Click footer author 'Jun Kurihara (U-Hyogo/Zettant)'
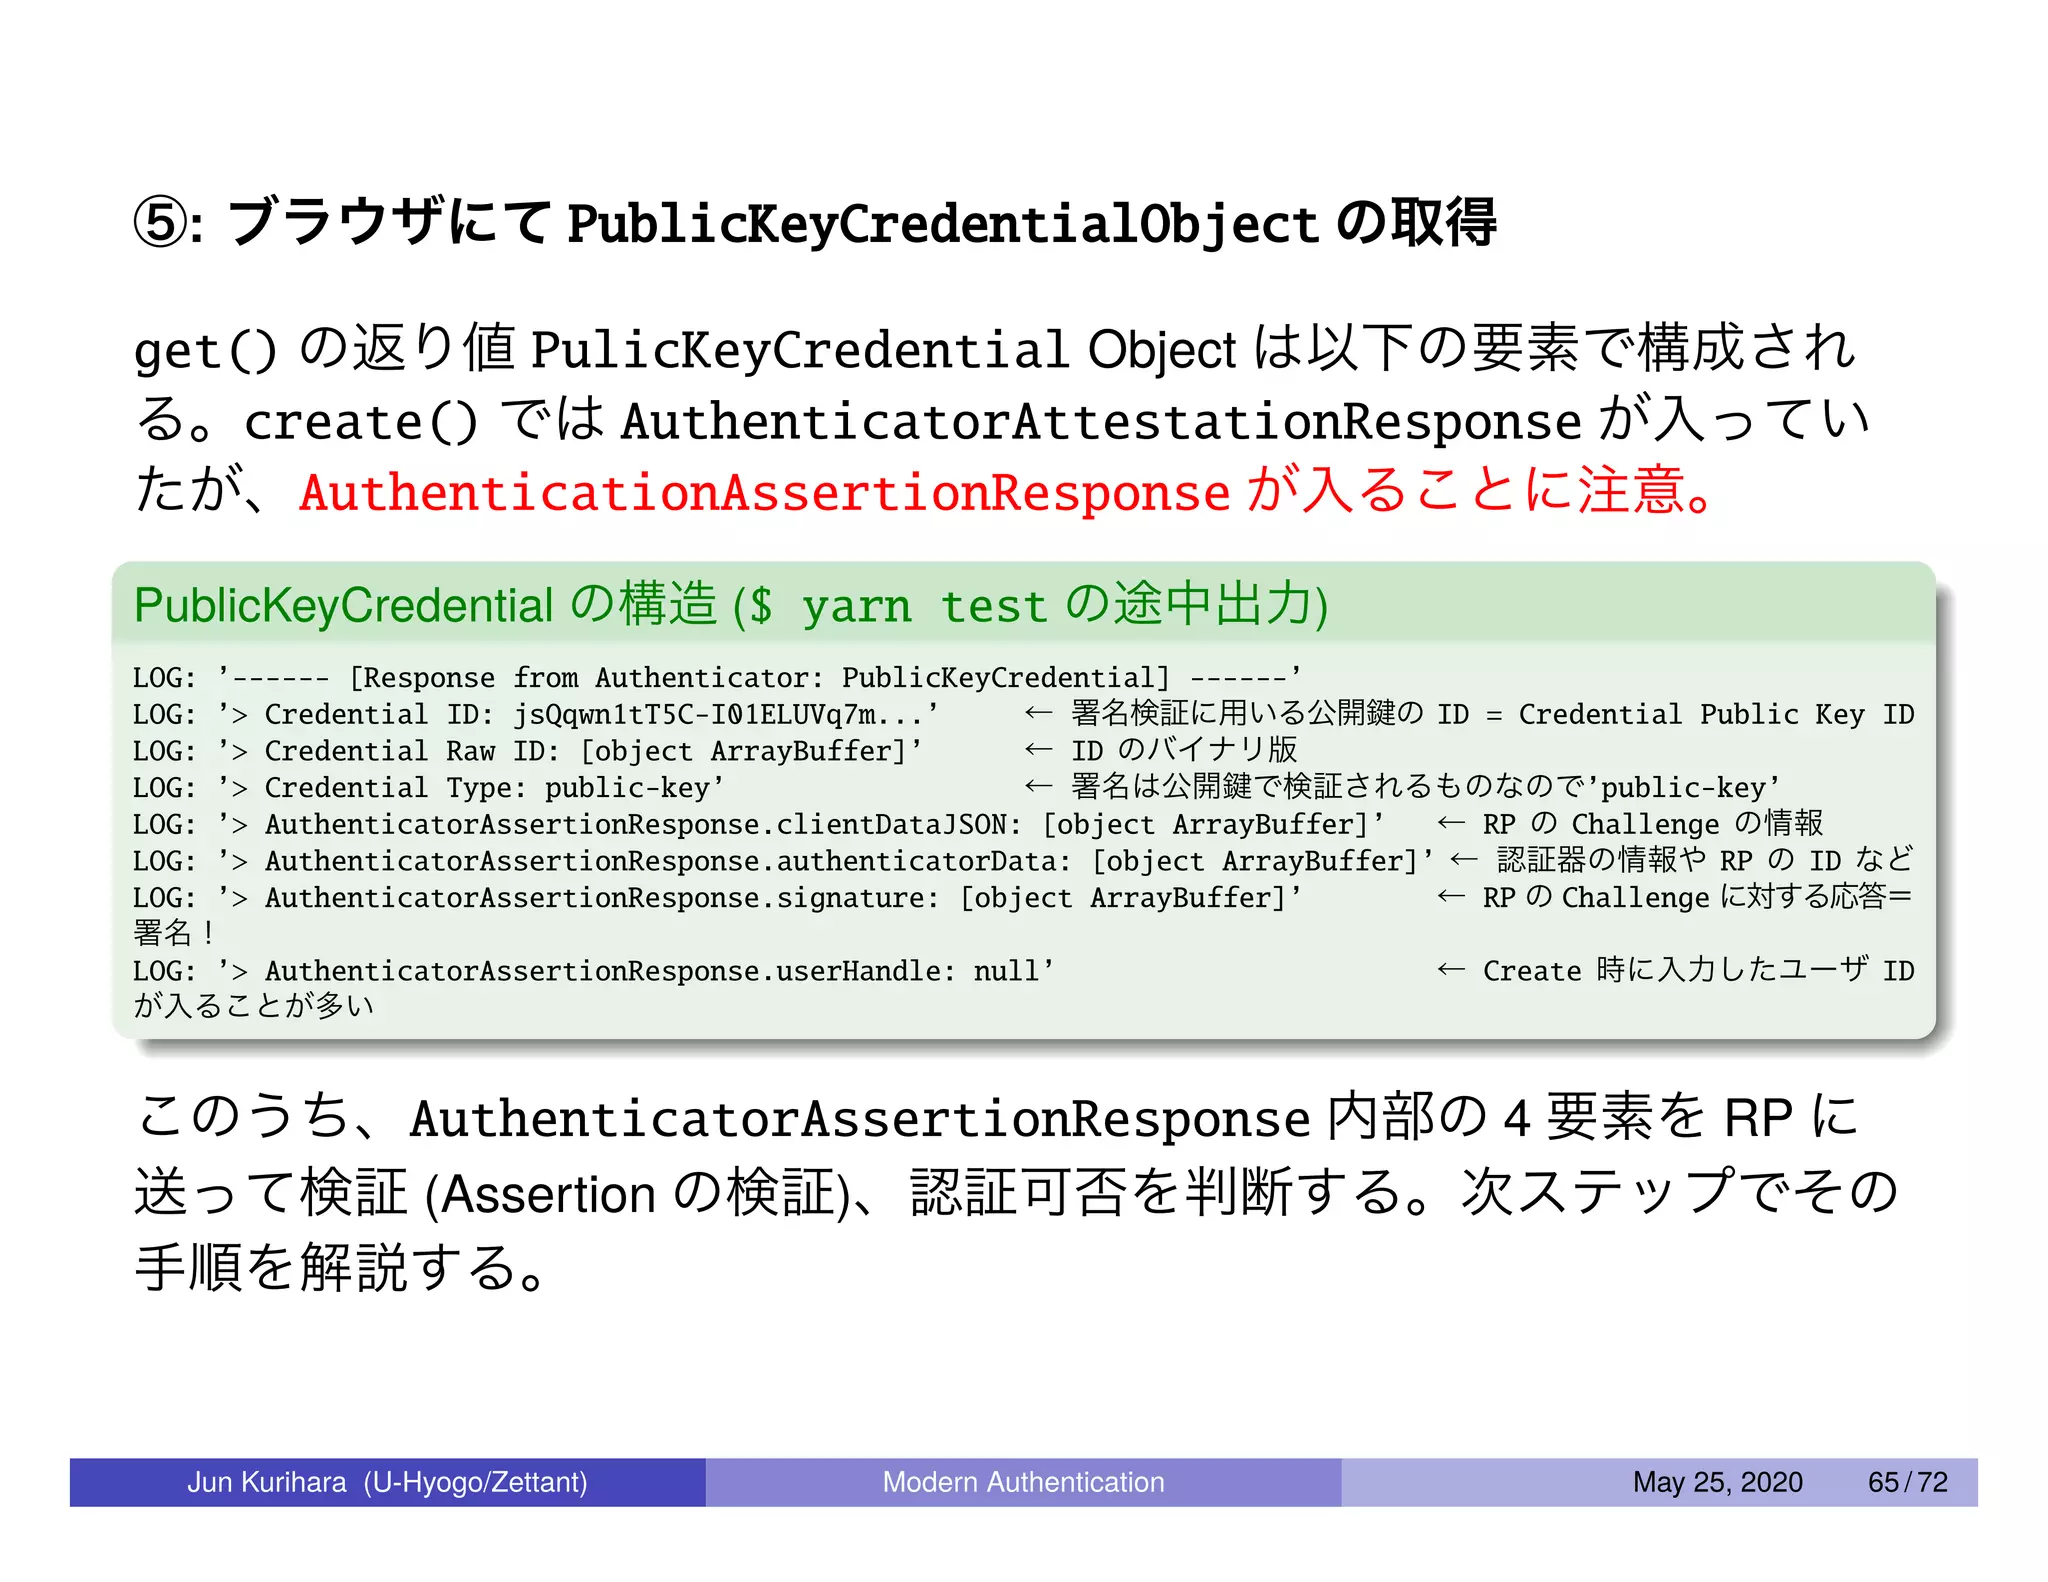Image resolution: width=2048 pixels, height=1582 pixels. click(387, 1482)
